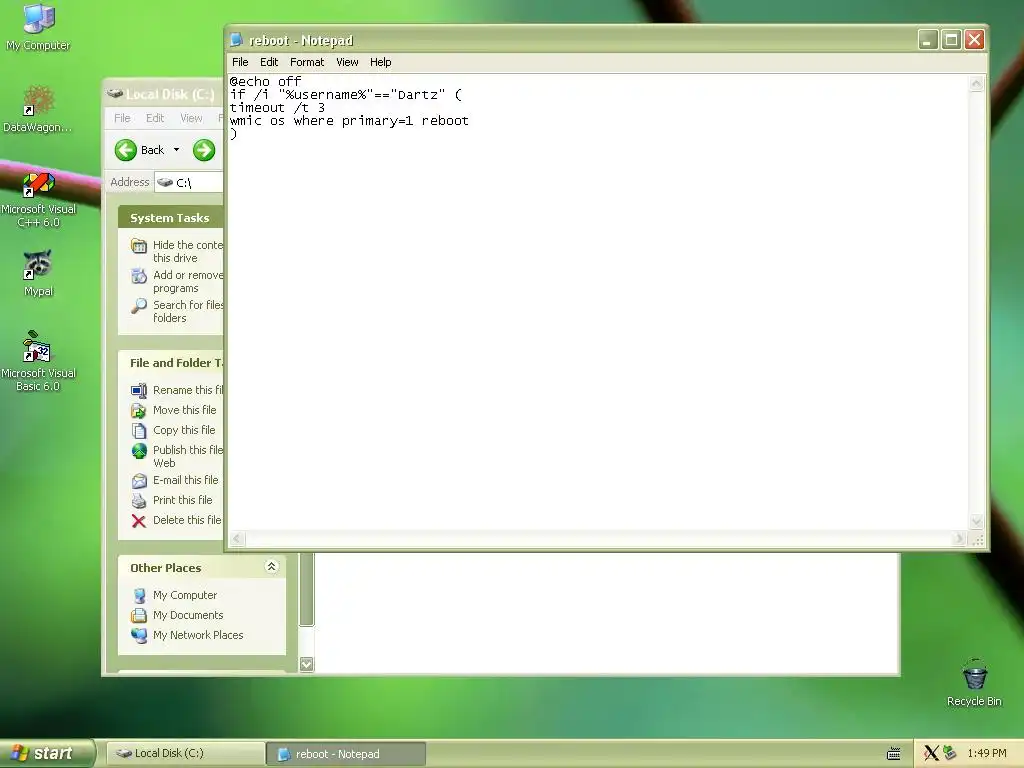
Task: Open My Computer desktop icon
Action: pos(38,27)
